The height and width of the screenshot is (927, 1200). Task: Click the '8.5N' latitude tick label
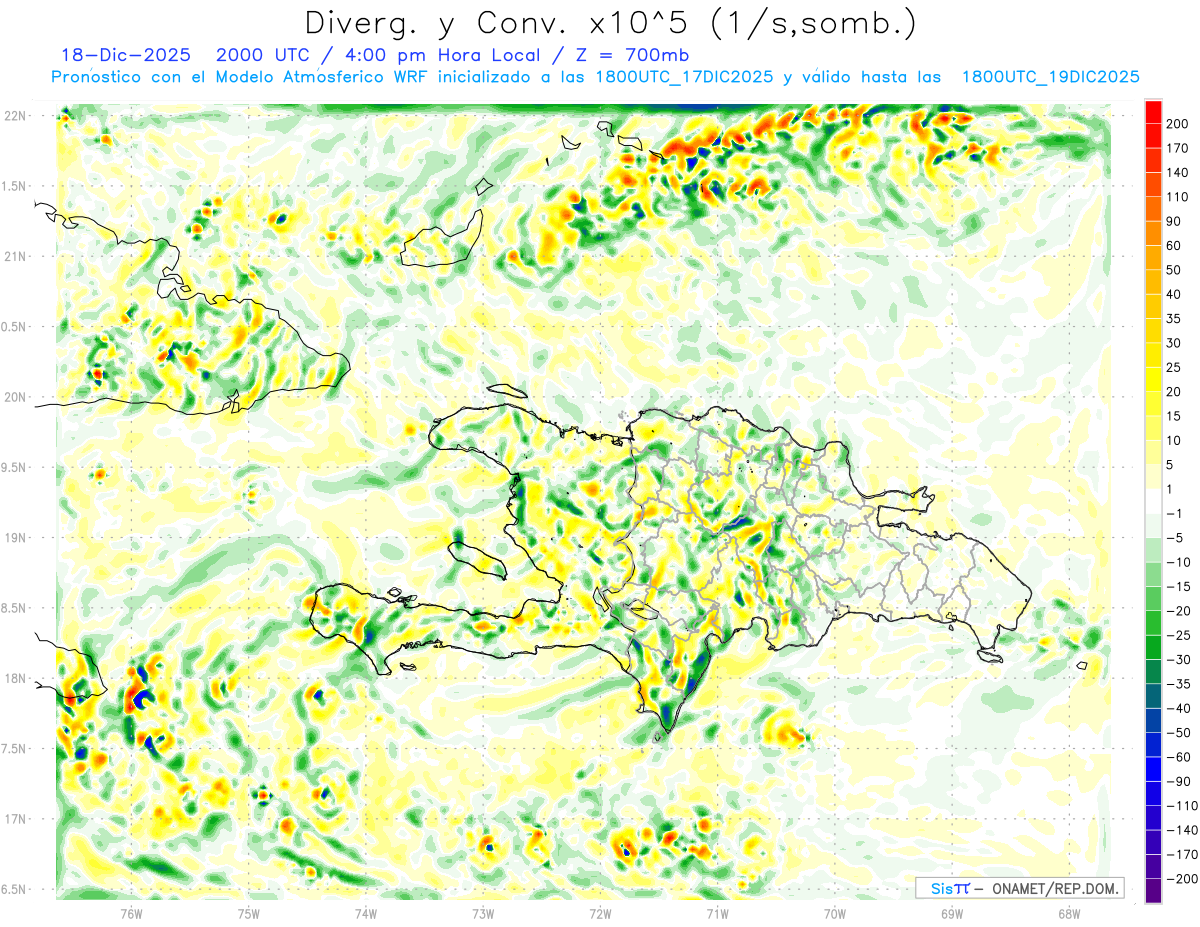tap(14, 608)
